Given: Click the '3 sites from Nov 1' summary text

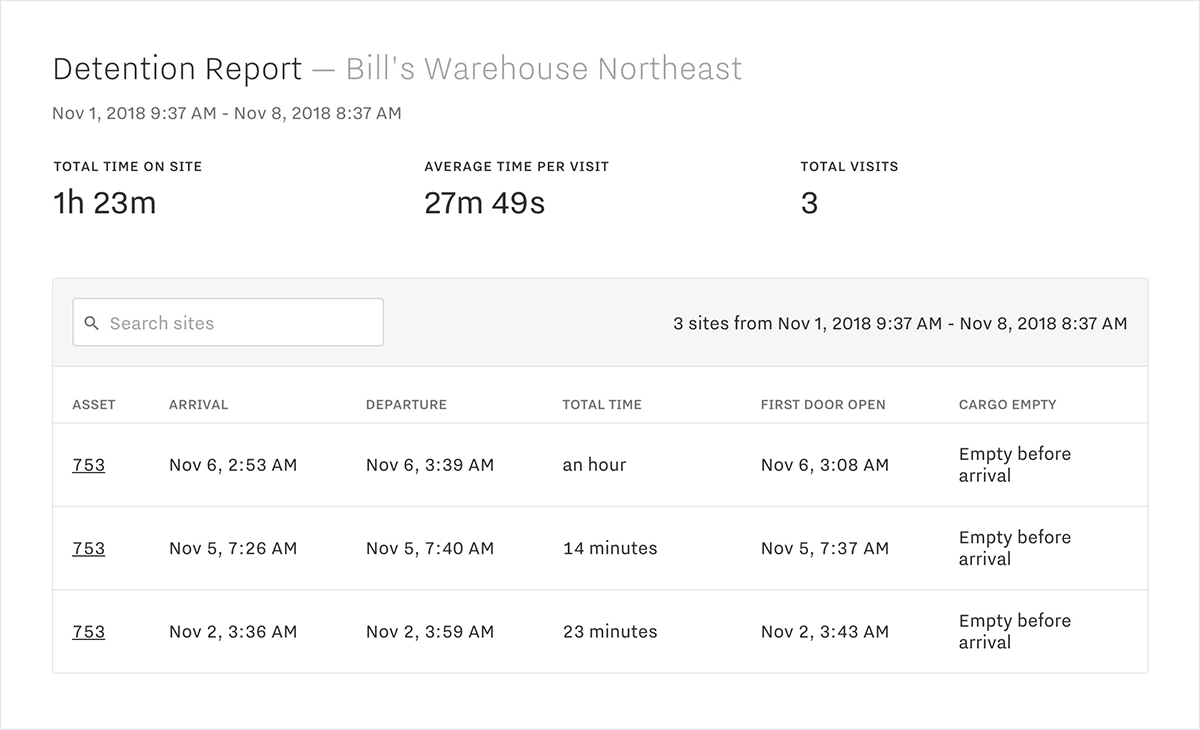Looking at the screenshot, I should pyautogui.click(x=900, y=323).
